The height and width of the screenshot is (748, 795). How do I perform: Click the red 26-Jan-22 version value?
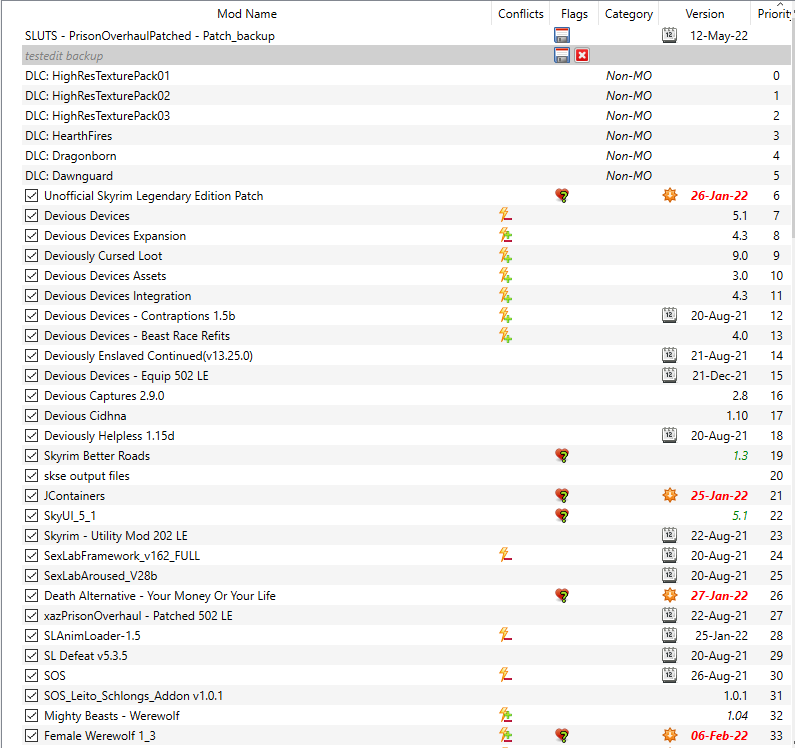tap(719, 196)
